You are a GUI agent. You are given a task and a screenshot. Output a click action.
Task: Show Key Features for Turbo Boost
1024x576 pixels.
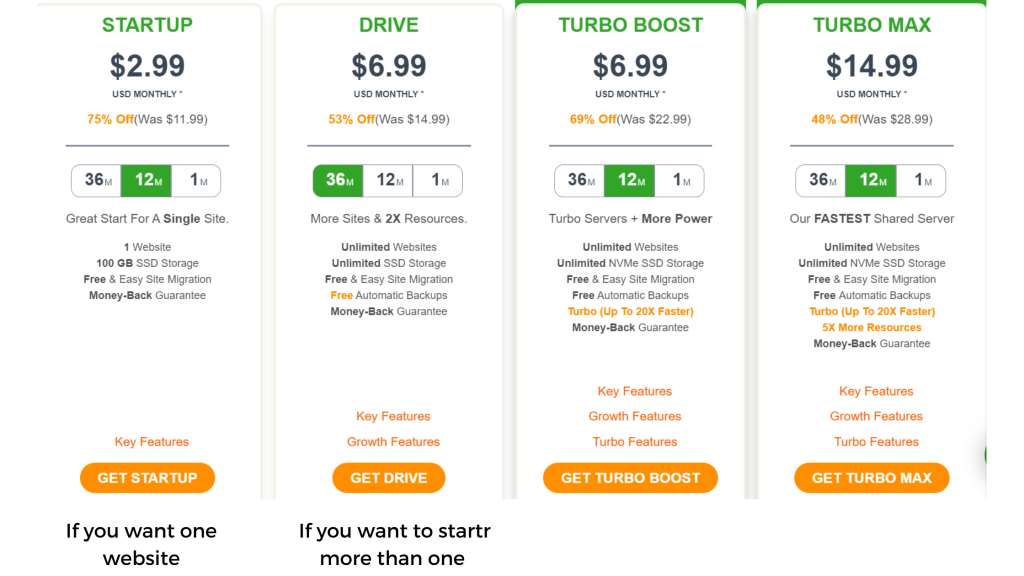(x=635, y=391)
